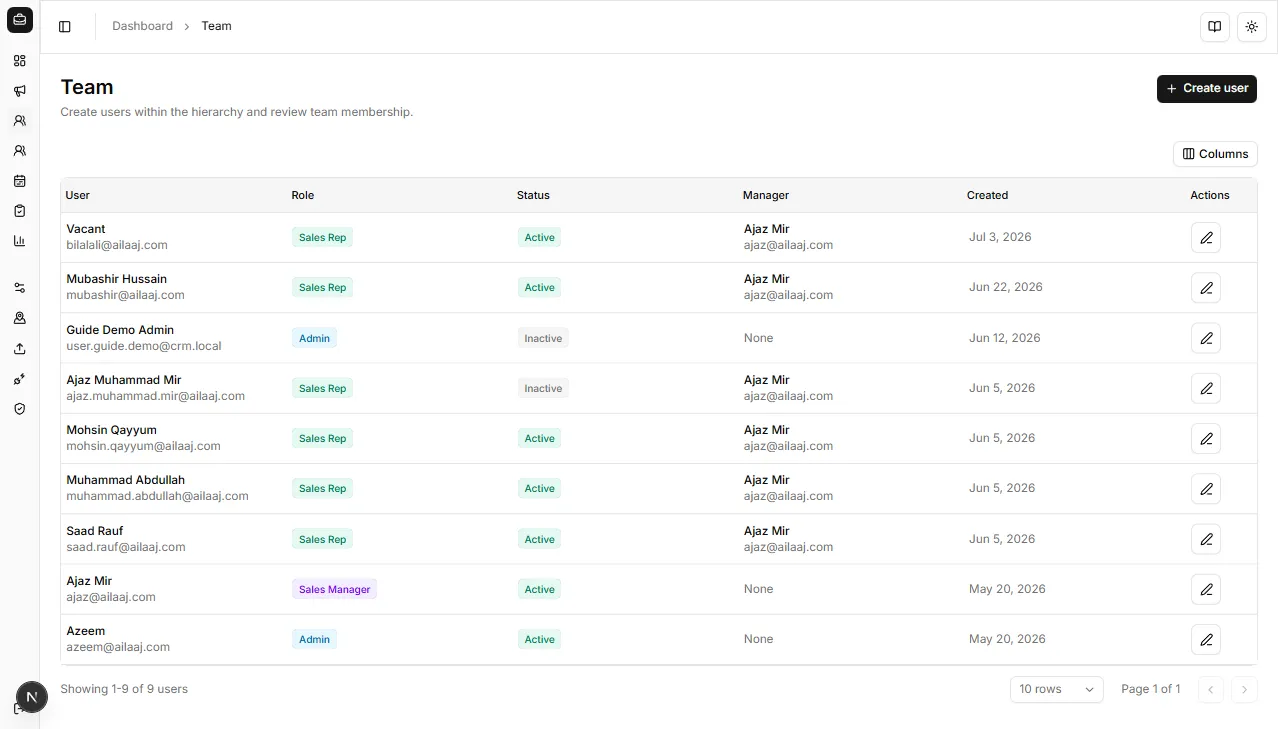The height and width of the screenshot is (729, 1278).
Task: Open the book documentation icon in header
Action: pyautogui.click(x=1215, y=27)
